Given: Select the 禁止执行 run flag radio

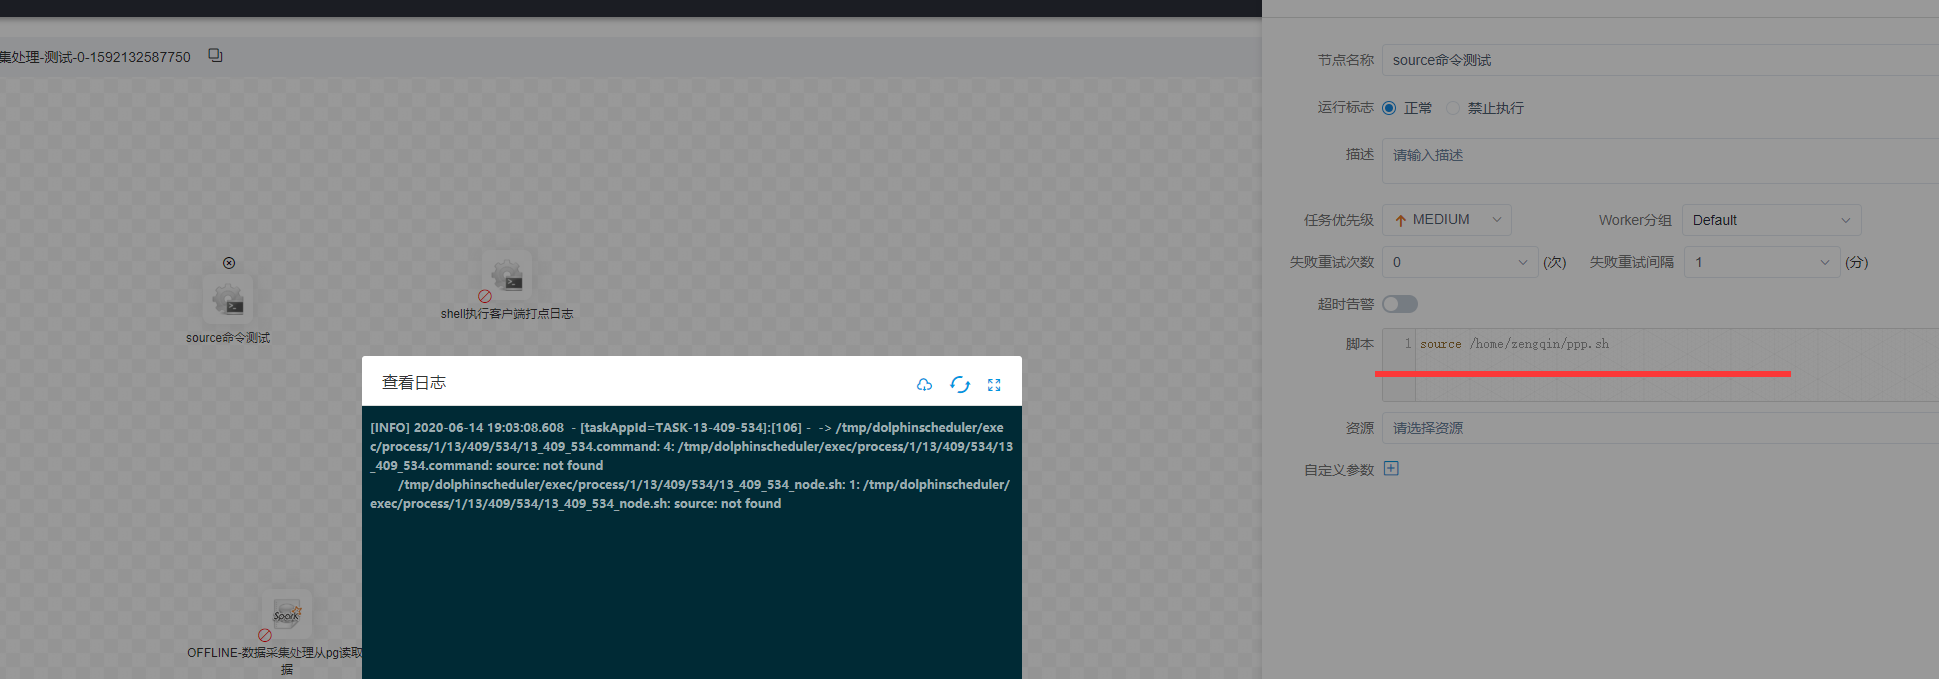Looking at the screenshot, I should click(x=1453, y=108).
